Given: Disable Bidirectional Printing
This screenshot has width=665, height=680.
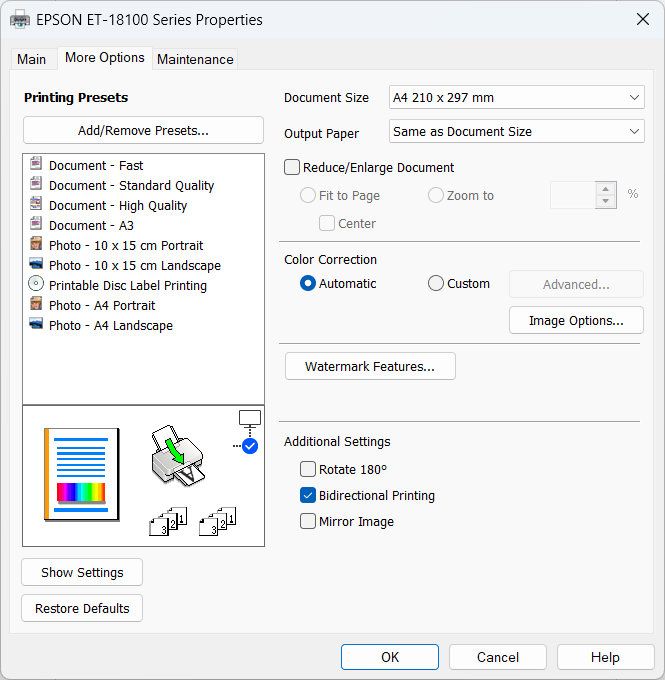Looking at the screenshot, I should pyautogui.click(x=308, y=495).
